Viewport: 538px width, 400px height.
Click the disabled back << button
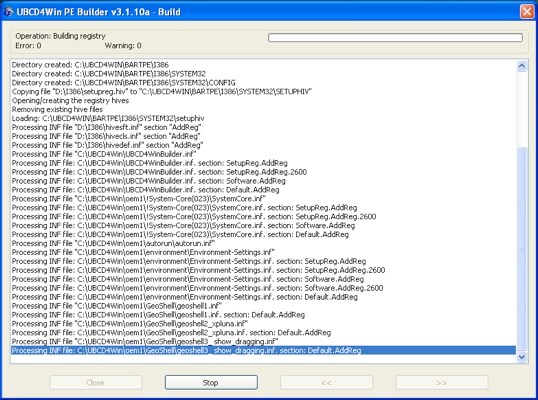(x=326, y=382)
